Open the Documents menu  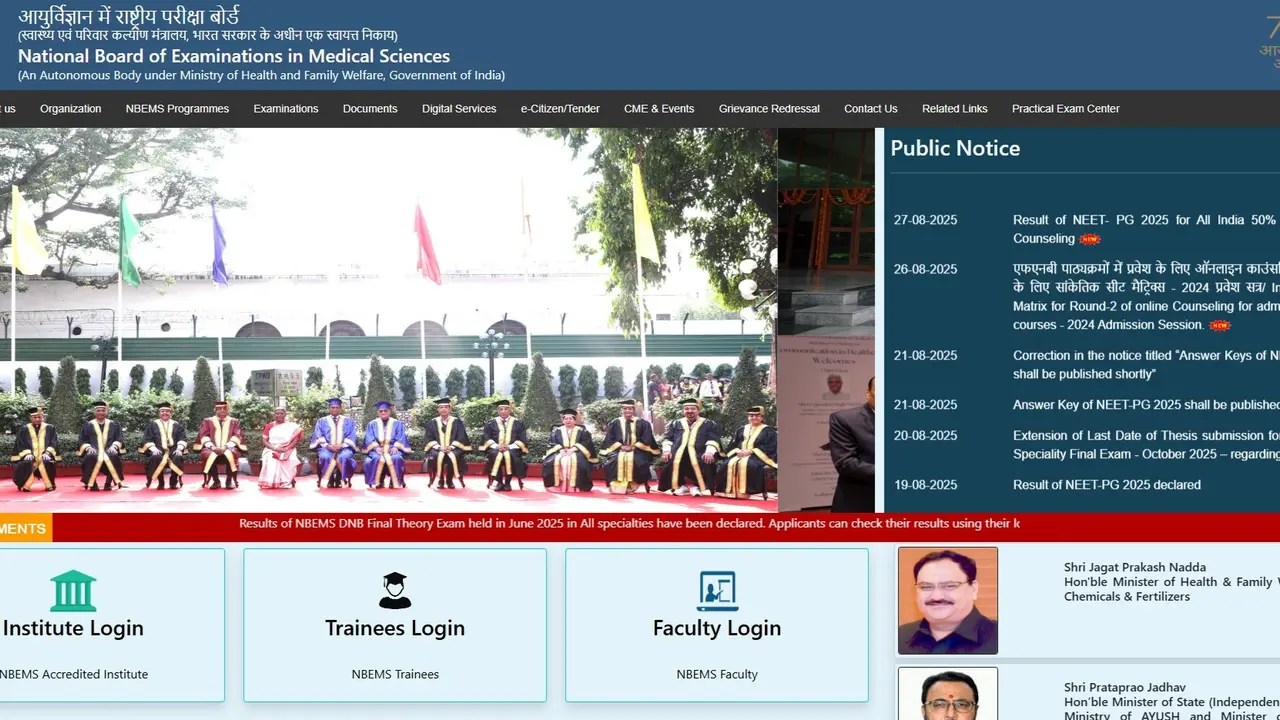point(370,109)
